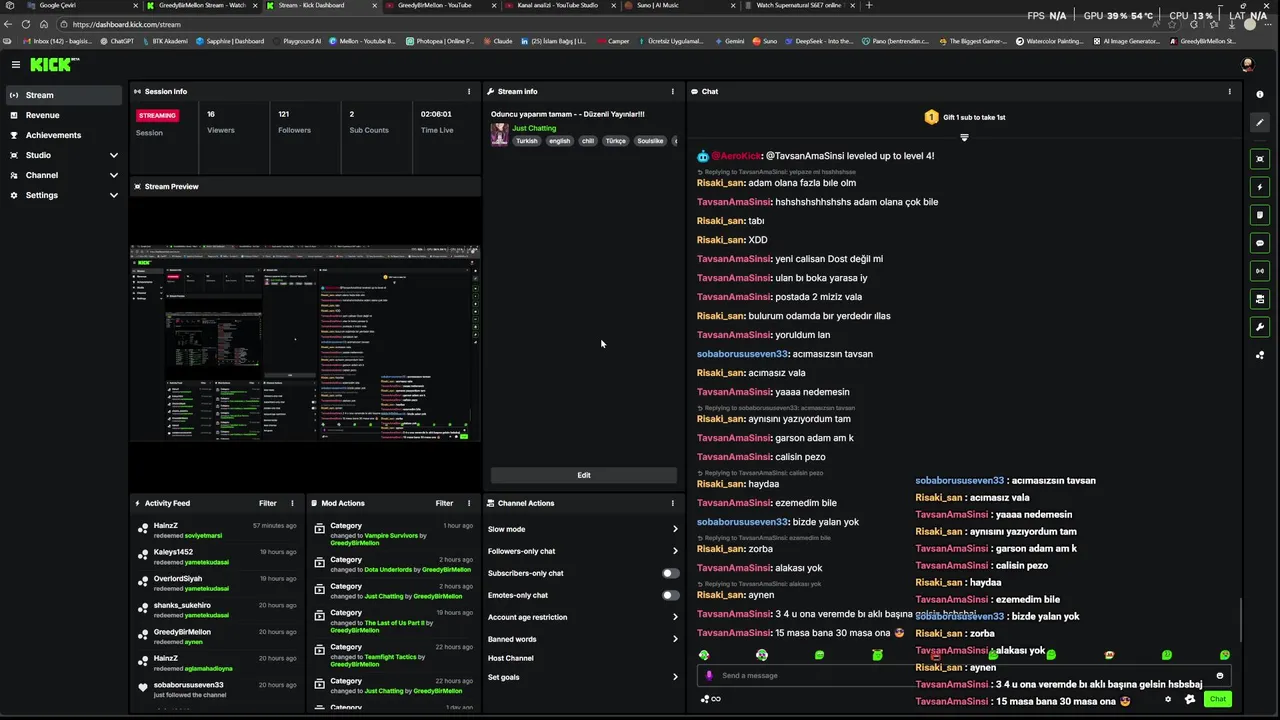Open chat settings gear icon
The image size is (1280, 720).
point(1168,699)
